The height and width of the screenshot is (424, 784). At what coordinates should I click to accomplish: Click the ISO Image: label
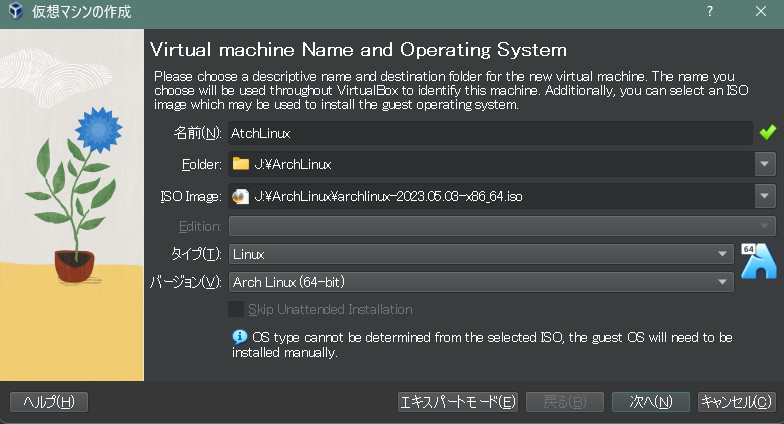pyautogui.click(x=190, y=196)
